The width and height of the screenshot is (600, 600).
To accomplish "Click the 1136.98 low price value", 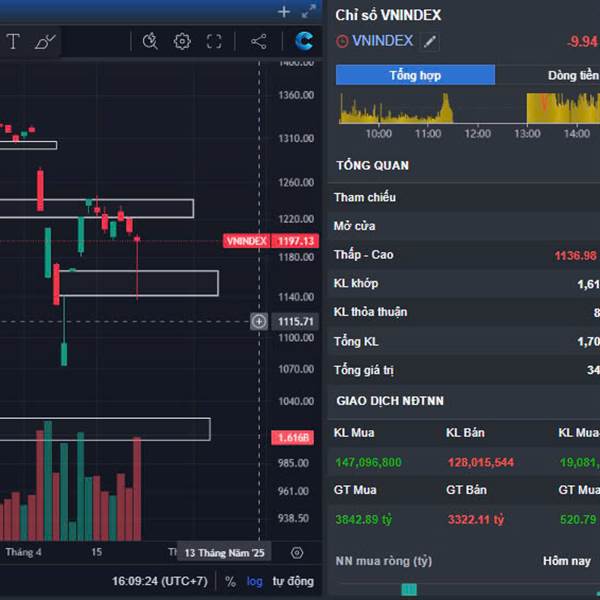I will point(575,255).
